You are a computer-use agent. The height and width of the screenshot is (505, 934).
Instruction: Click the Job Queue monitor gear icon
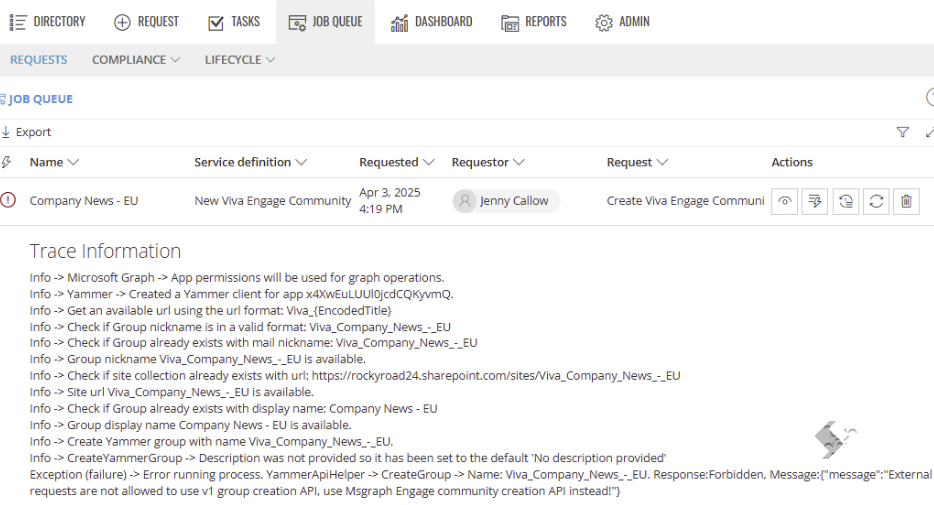(x=297, y=23)
